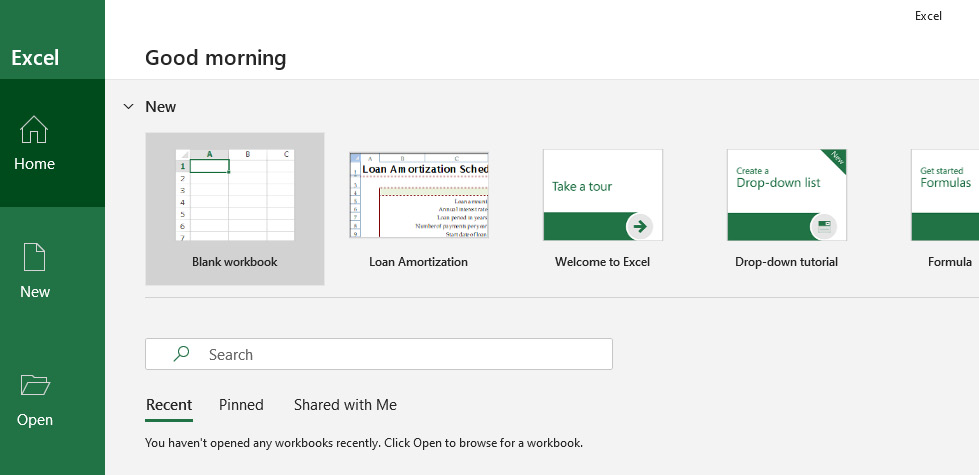Click the magnifier icon in Search box
Image resolution: width=979 pixels, height=475 pixels.
point(181,354)
